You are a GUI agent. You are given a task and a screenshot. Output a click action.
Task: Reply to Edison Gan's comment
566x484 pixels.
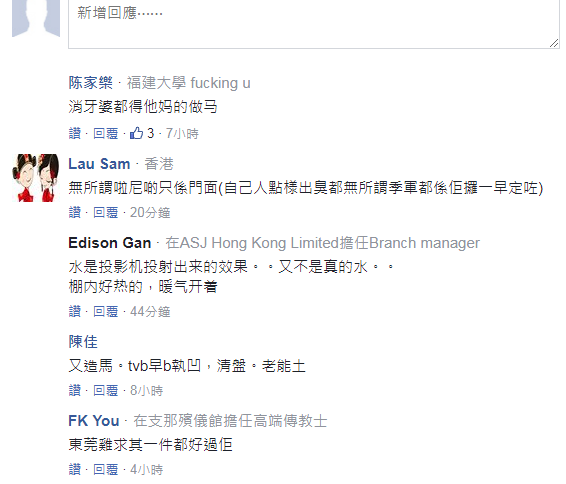[x=105, y=311]
